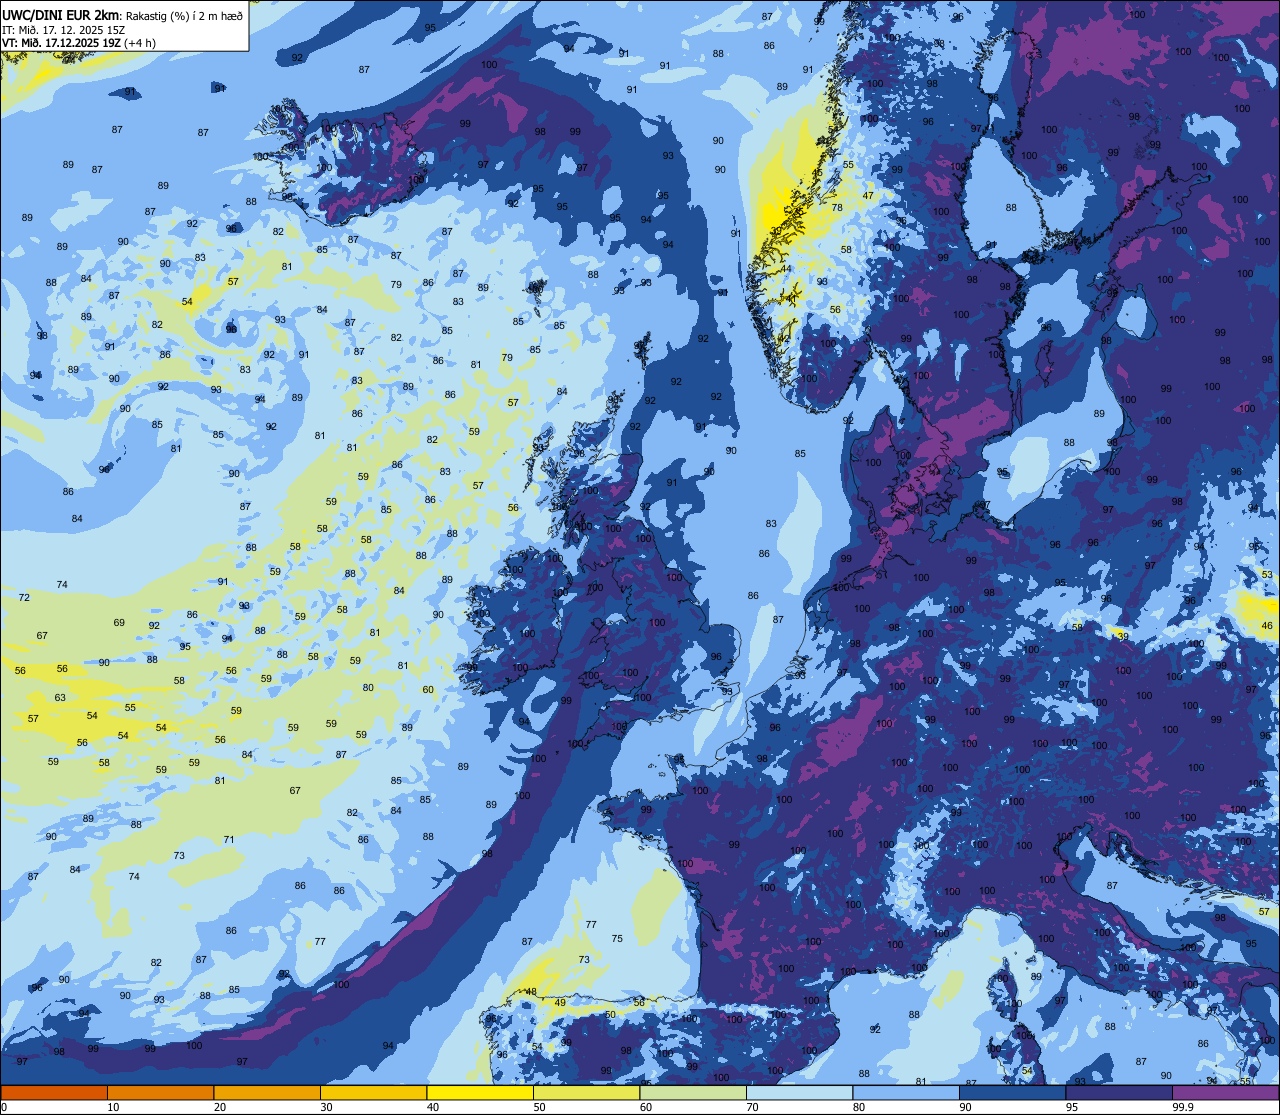The height and width of the screenshot is (1115, 1280).
Task: Click the '40' legend scale label
Action: click(433, 1107)
